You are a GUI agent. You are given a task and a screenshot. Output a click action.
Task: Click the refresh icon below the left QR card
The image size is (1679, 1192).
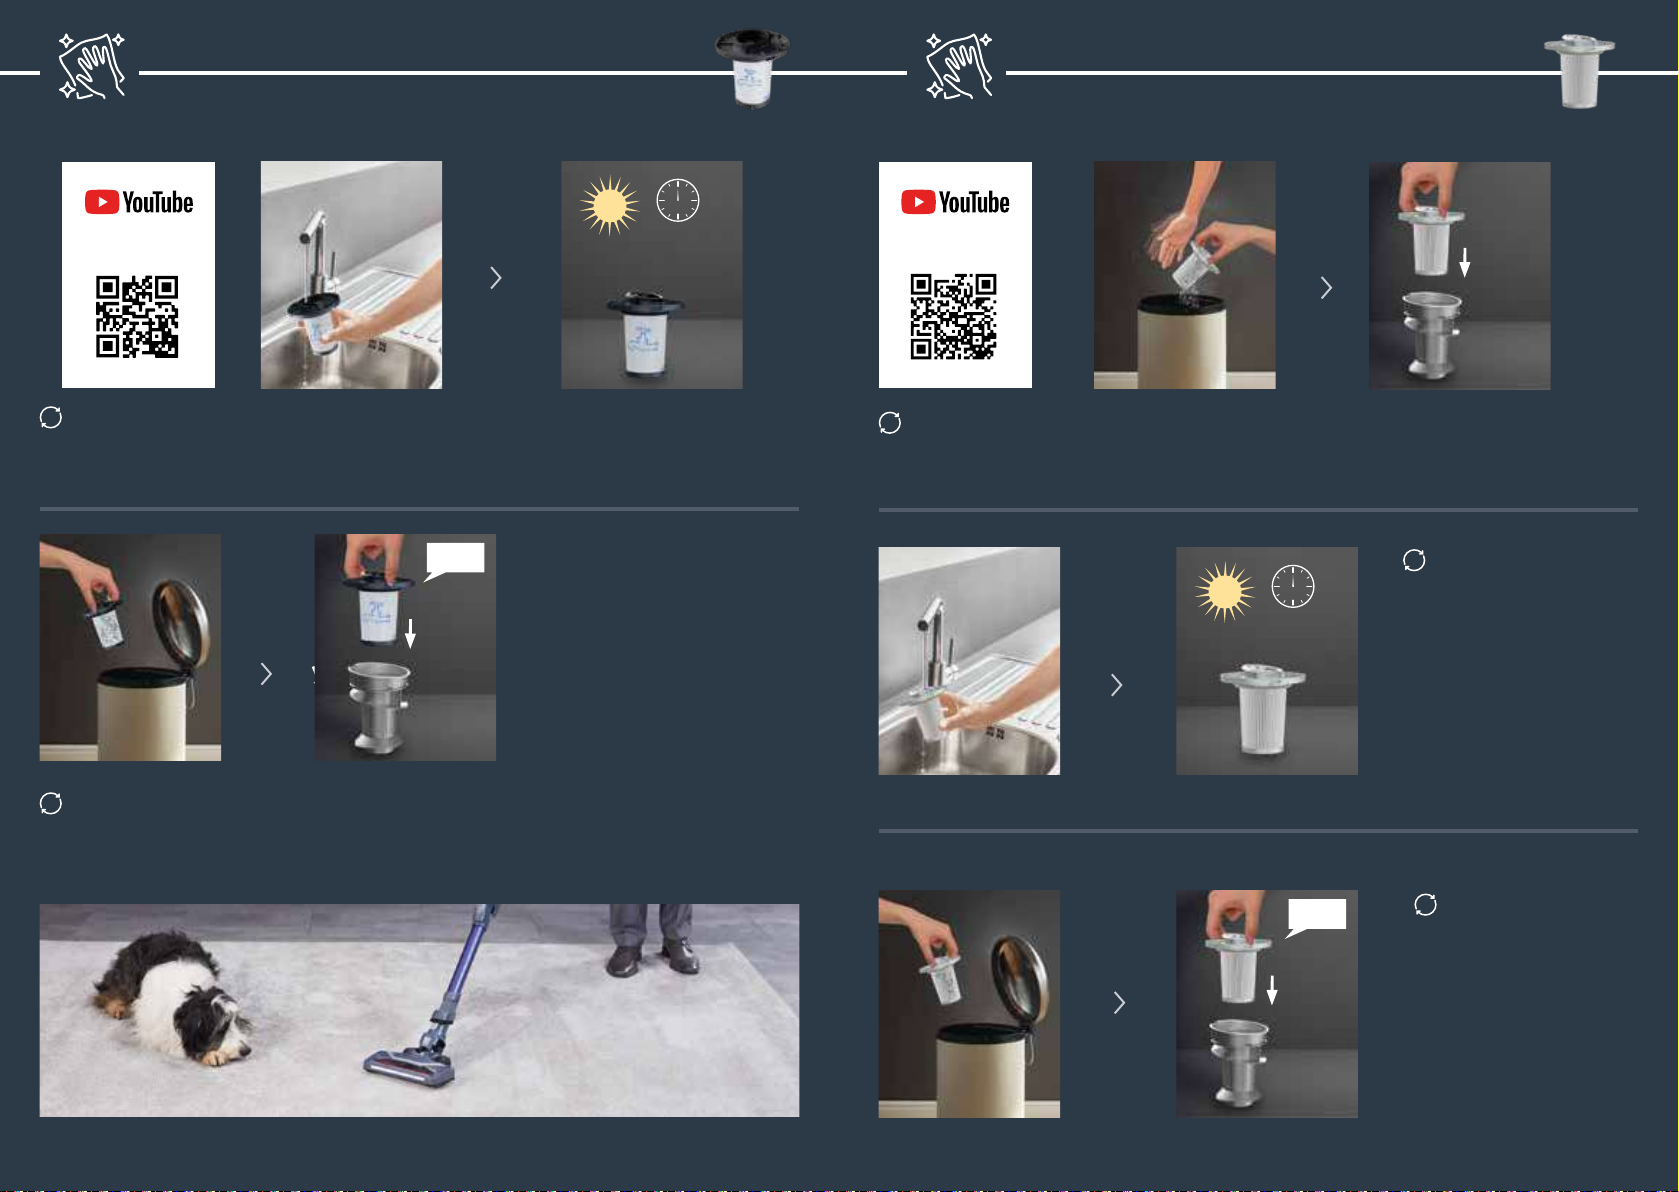tap(51, 417)
